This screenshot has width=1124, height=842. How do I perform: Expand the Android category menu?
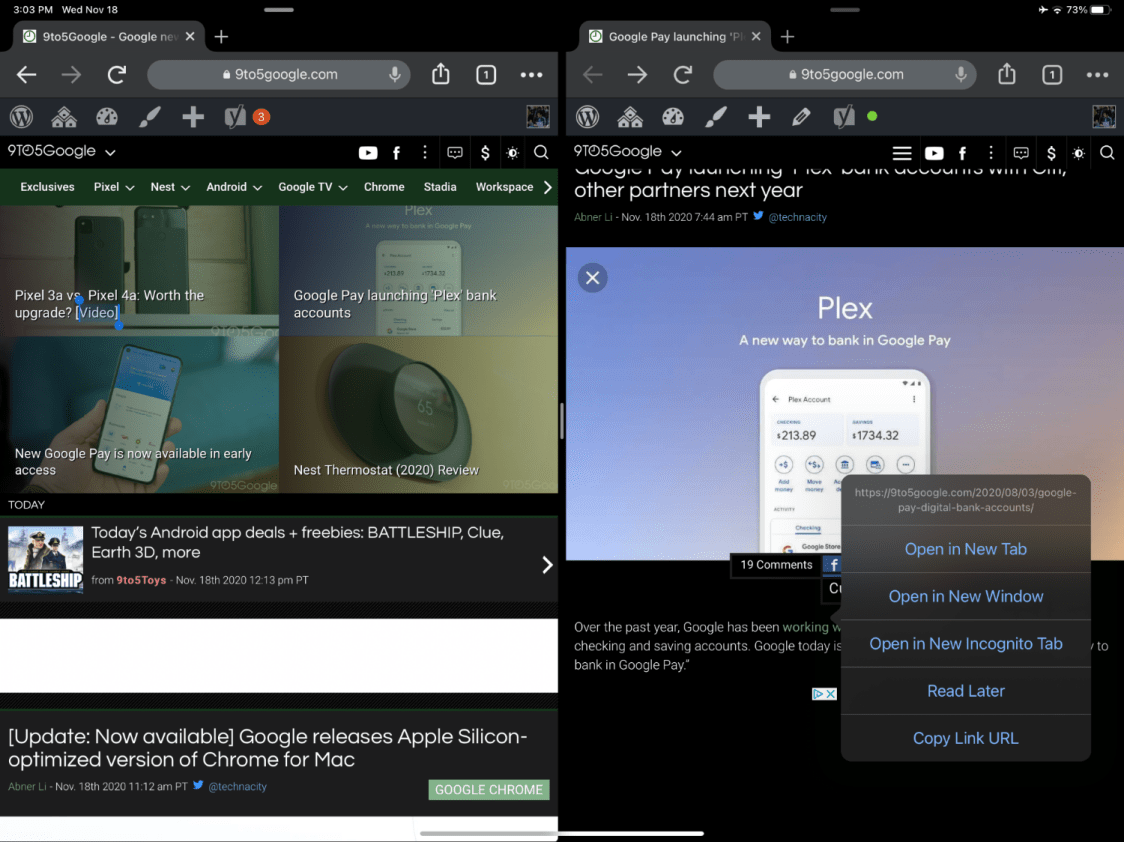tap(234, 187)
